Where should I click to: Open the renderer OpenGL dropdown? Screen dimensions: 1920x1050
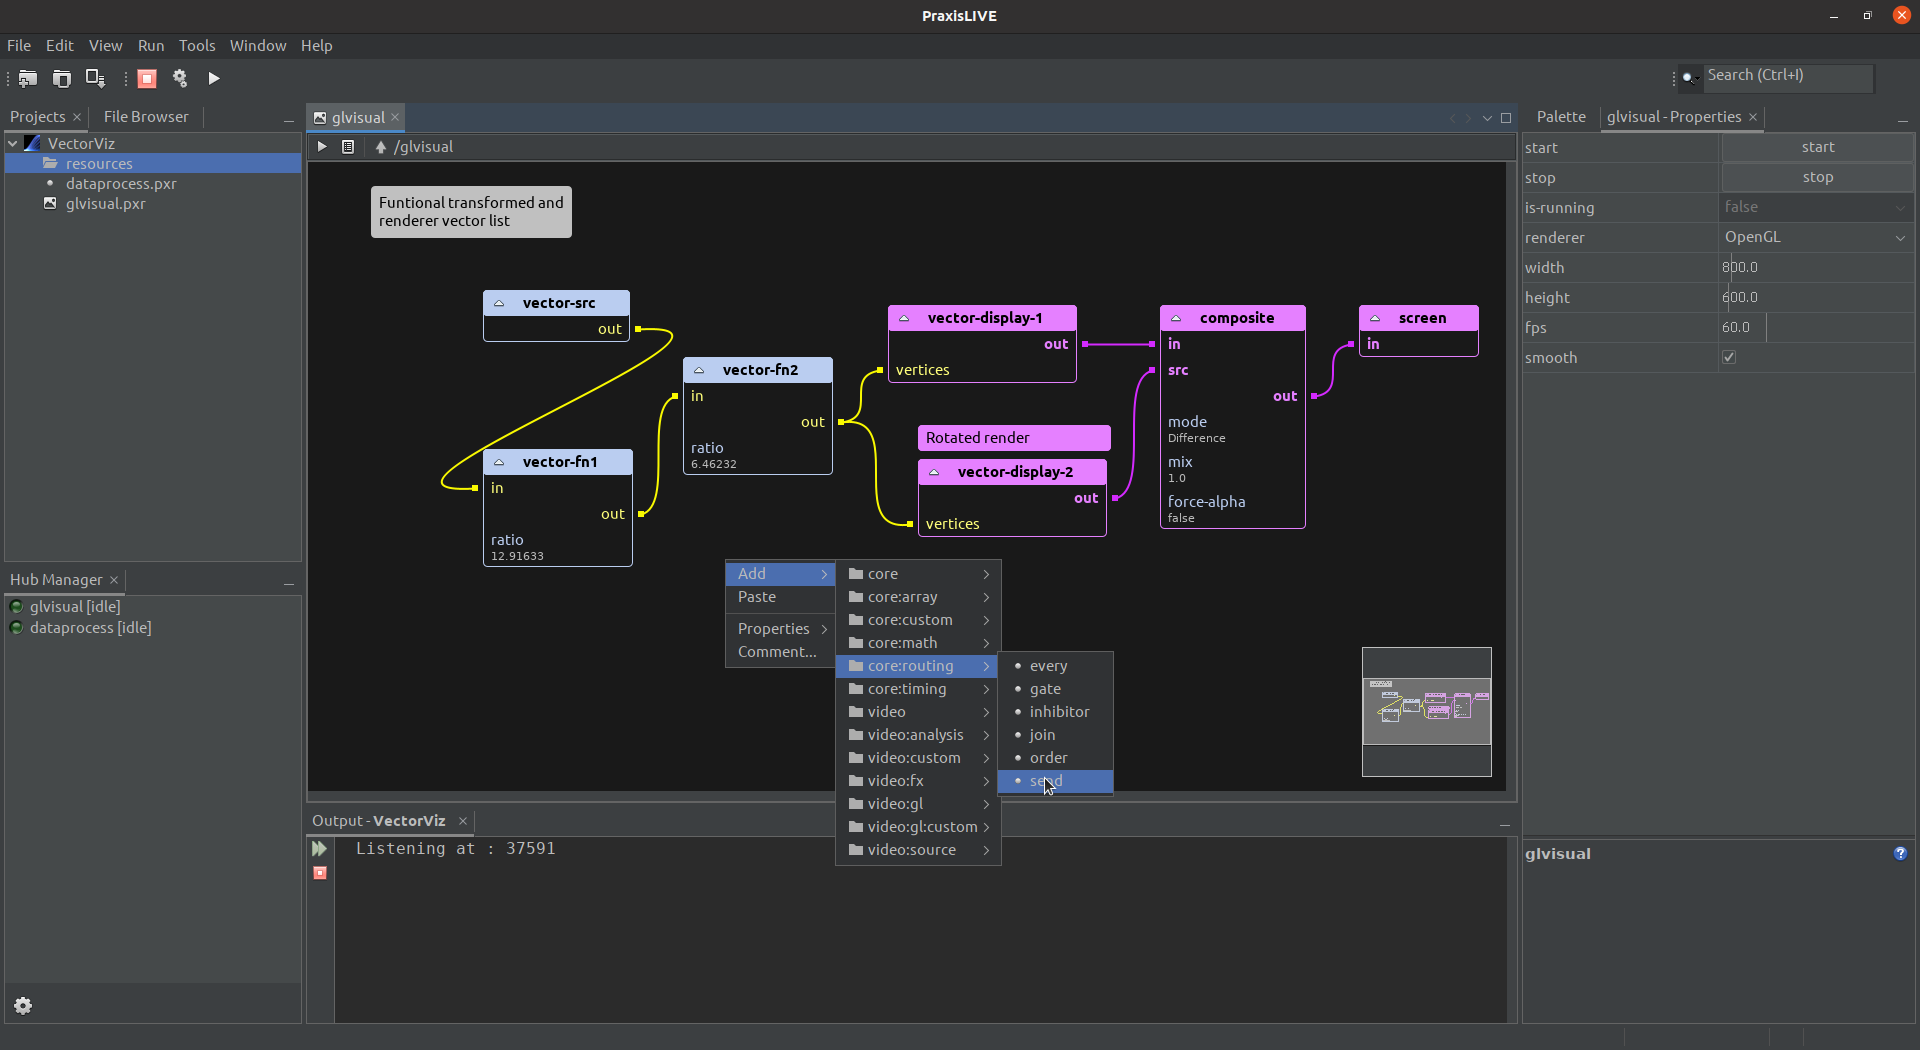coord(1900,238)
